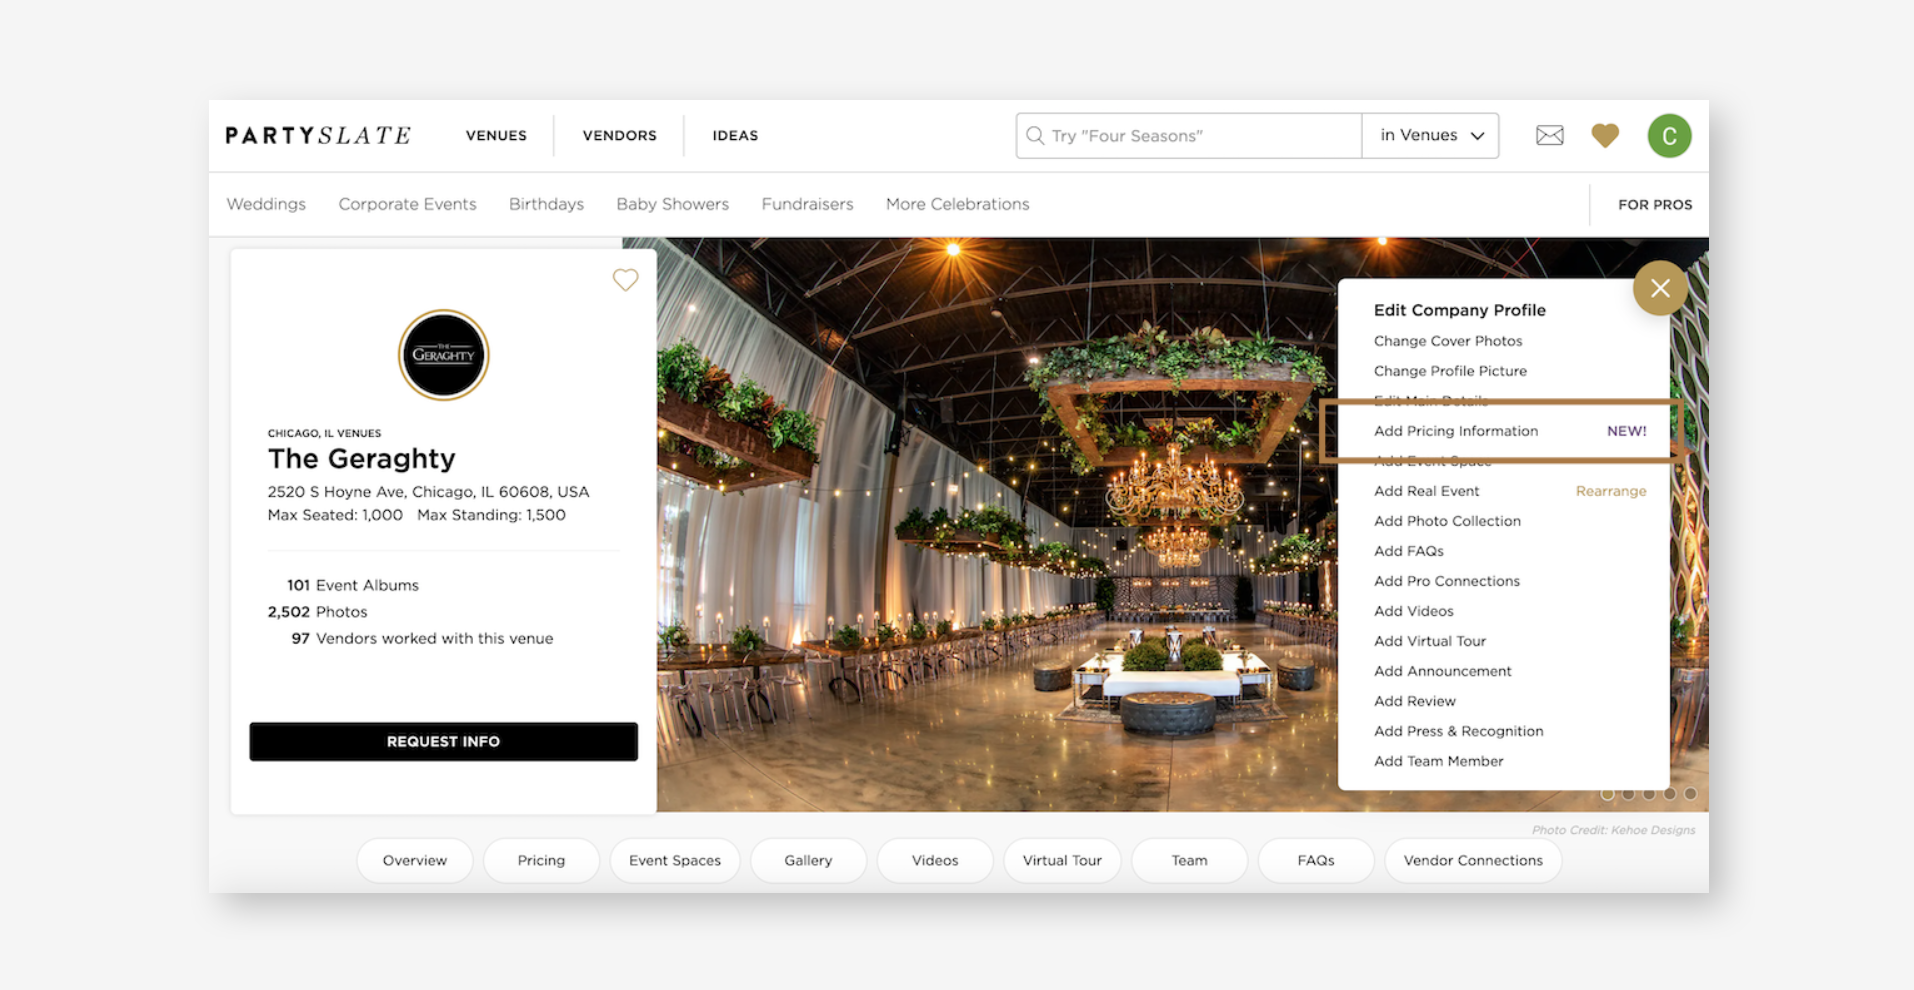This screenshot has height=990, width=1914.
Task: Select the last carousel dot
Action: 1690,793
